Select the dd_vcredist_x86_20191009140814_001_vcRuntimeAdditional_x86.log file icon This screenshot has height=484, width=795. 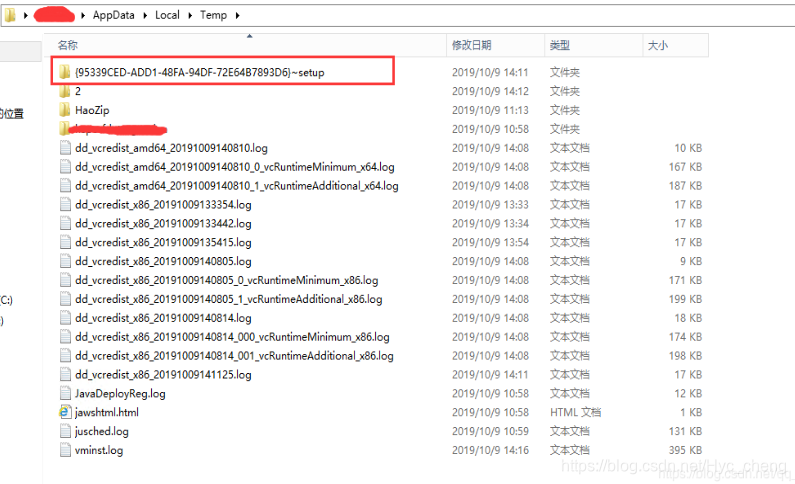[x=65, y=356]
